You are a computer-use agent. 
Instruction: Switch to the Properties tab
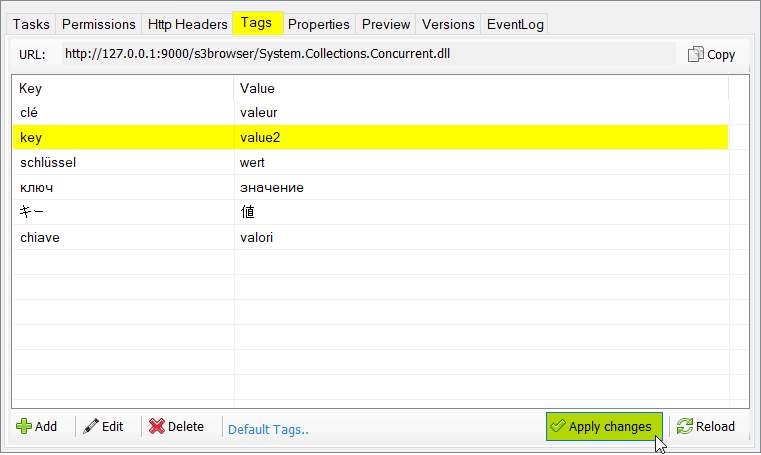319,24
